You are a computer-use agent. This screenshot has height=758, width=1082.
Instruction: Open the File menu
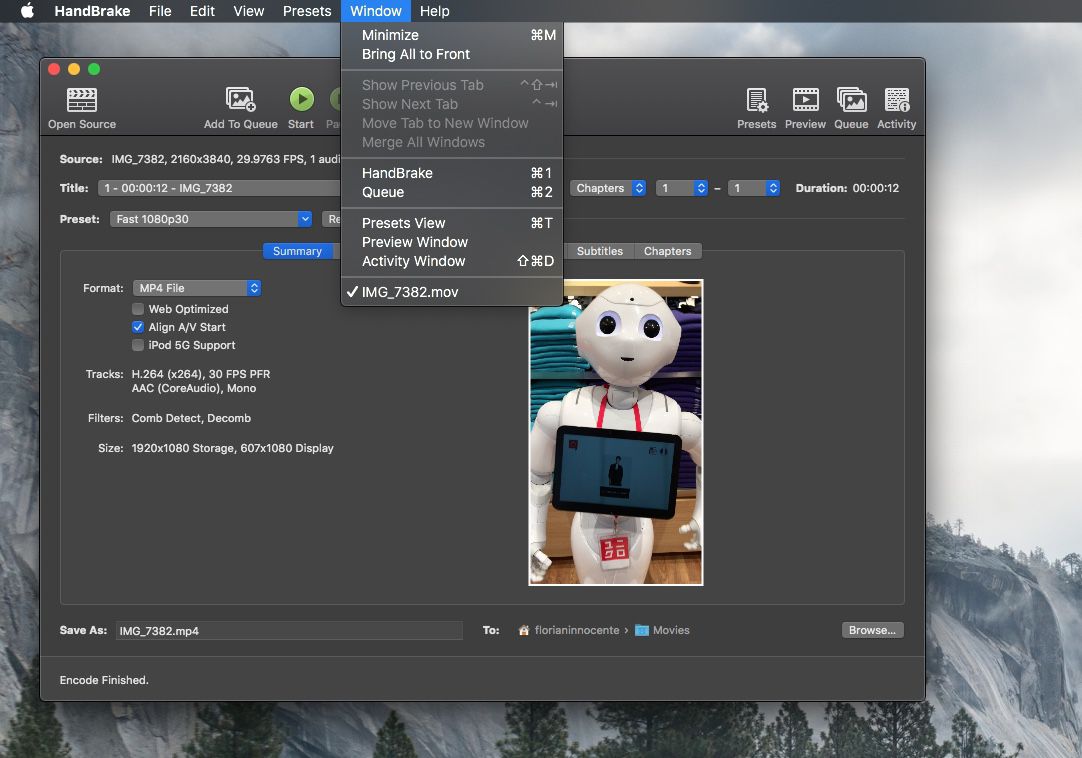click(x=160, y=11)
